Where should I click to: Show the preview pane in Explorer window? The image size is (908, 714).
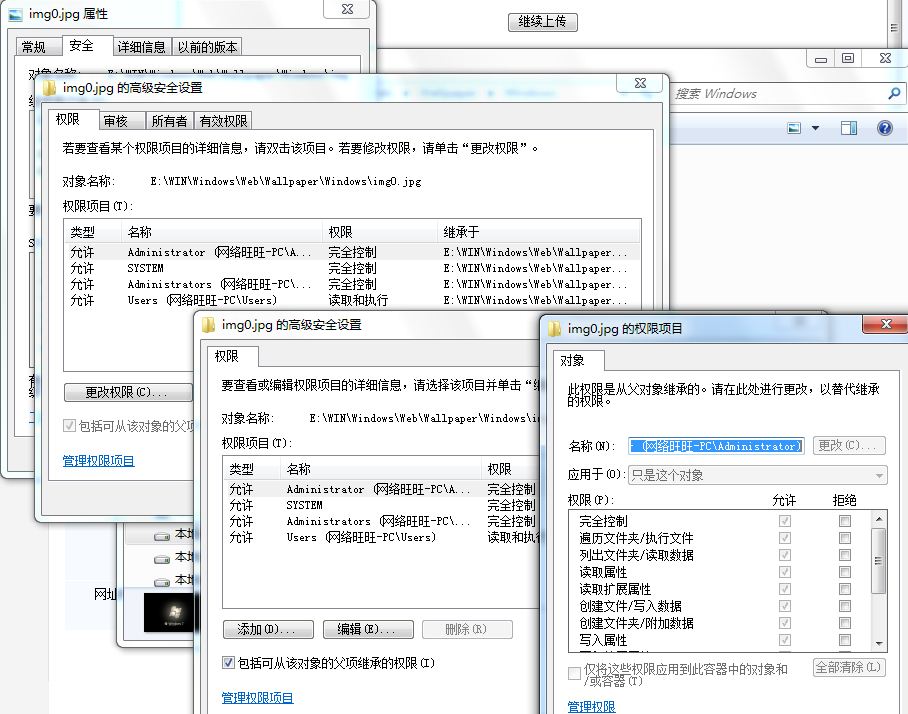(849, 128)
